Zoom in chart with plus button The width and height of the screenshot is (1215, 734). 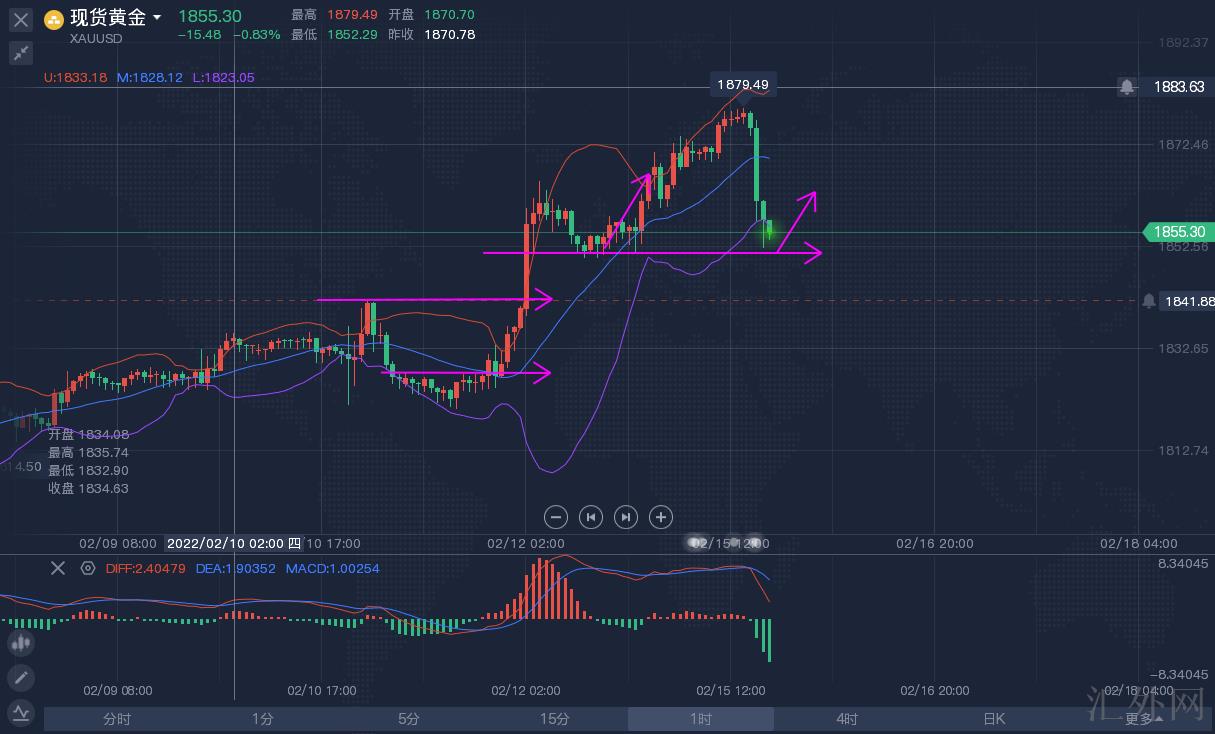point(660,517)
